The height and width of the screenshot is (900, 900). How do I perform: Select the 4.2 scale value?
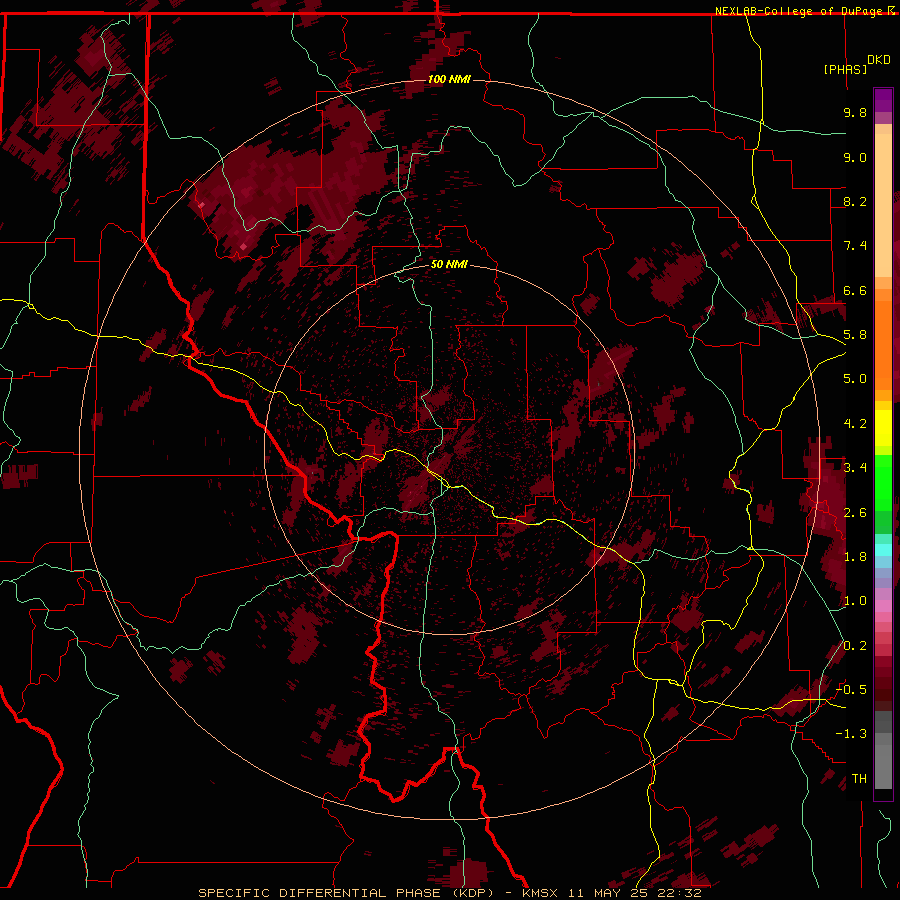pos(855,424)
